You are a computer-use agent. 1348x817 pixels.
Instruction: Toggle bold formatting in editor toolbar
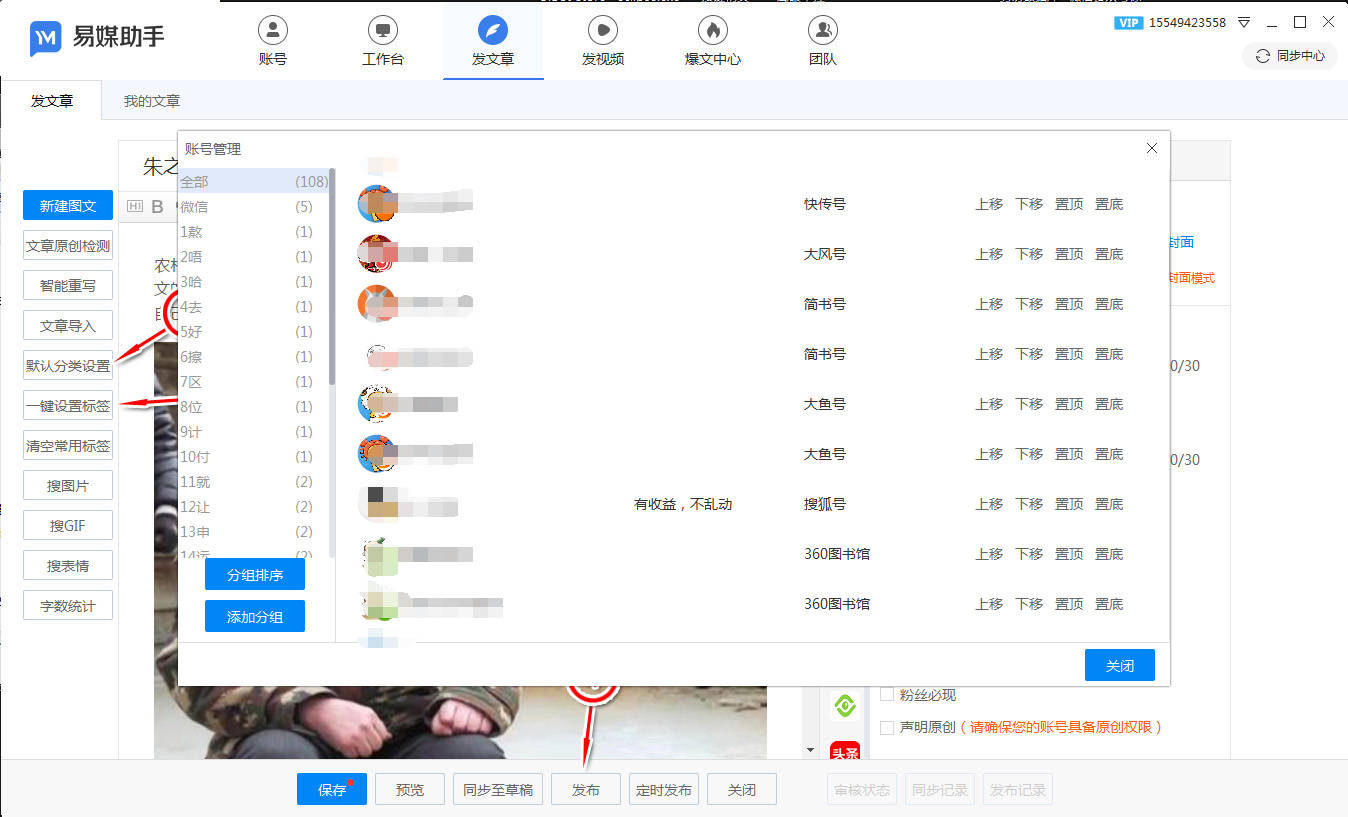click(x=157, y=207)
